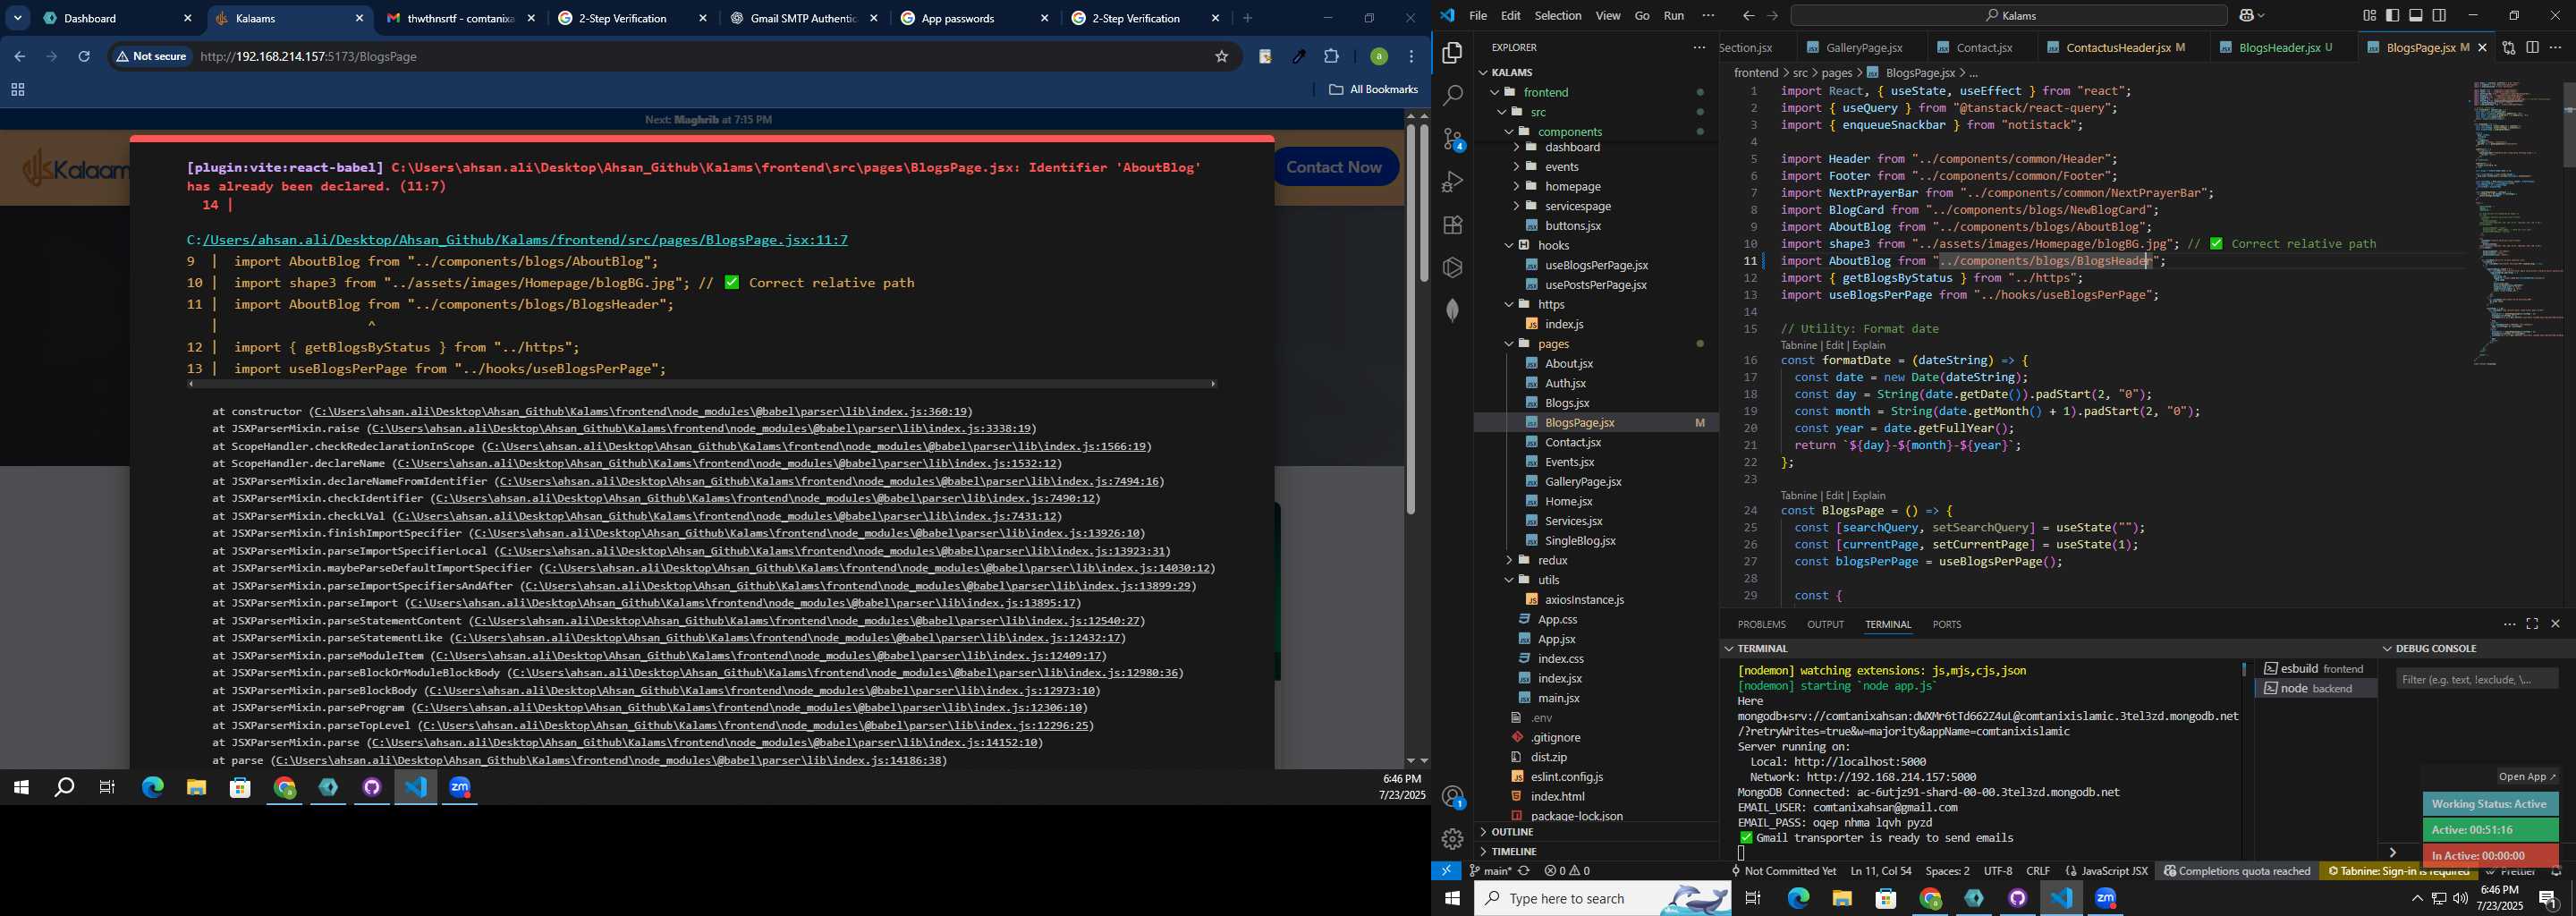Screen dimensions: 2576x916
Task: Switch to the PROBLEMS panel tab
Action: tap(1761, 624)
